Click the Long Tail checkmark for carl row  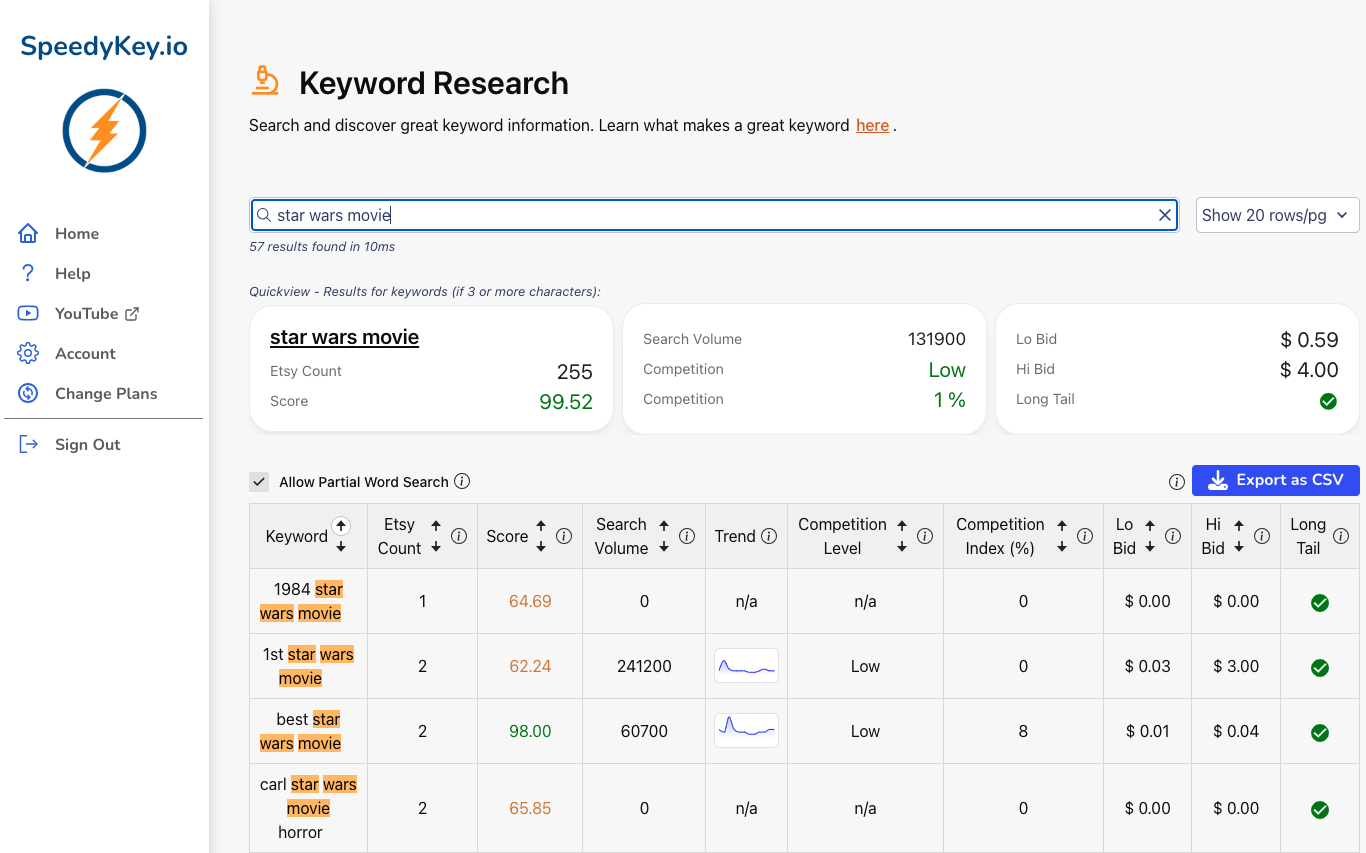coord(1320,809)
